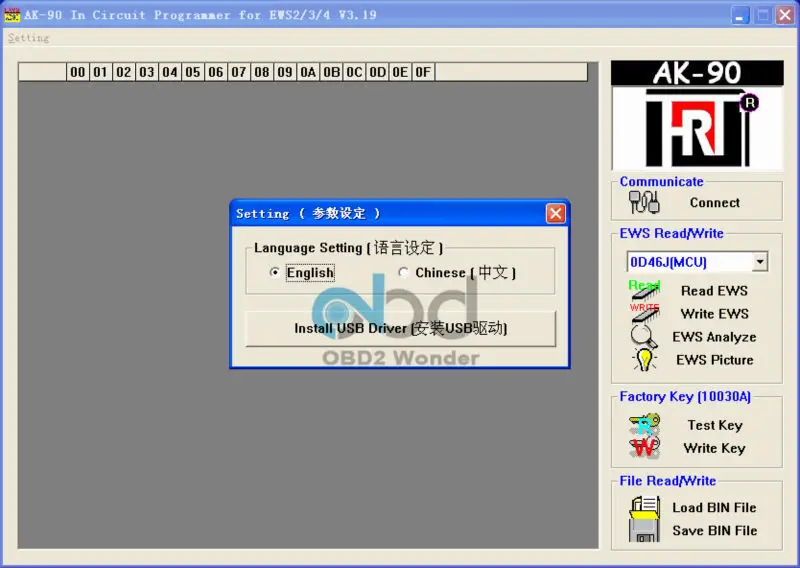This screenshot has width=800, height=568.
Task: Click the app icon in title bar
Action: (x=12, y=15)
